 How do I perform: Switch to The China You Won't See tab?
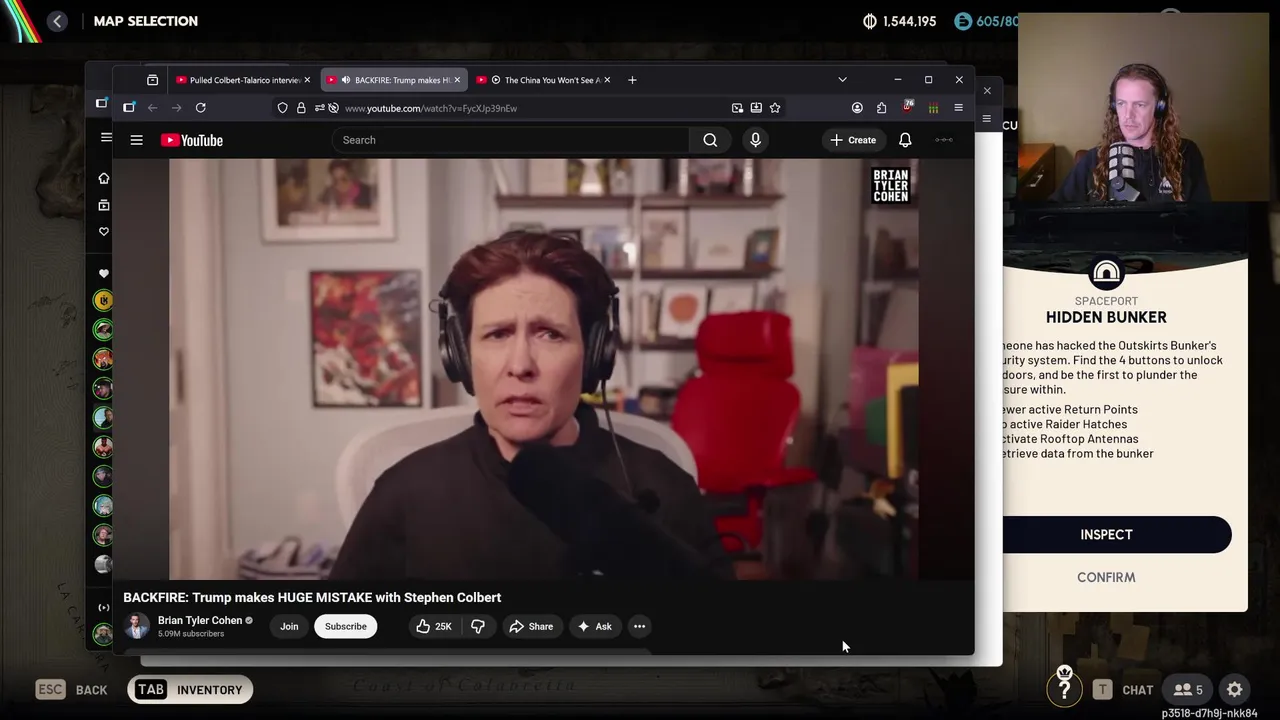545,80
